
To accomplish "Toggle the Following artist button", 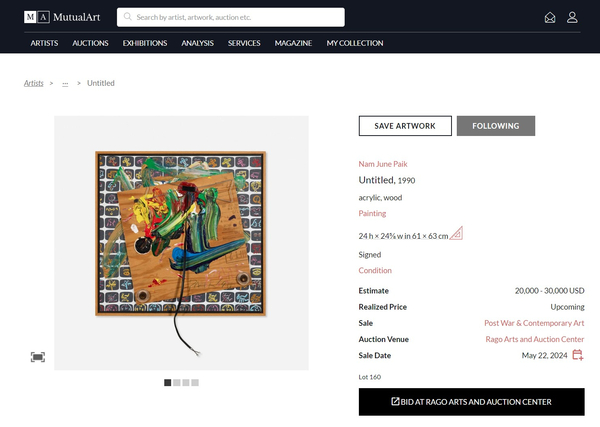I will [495, 126].
